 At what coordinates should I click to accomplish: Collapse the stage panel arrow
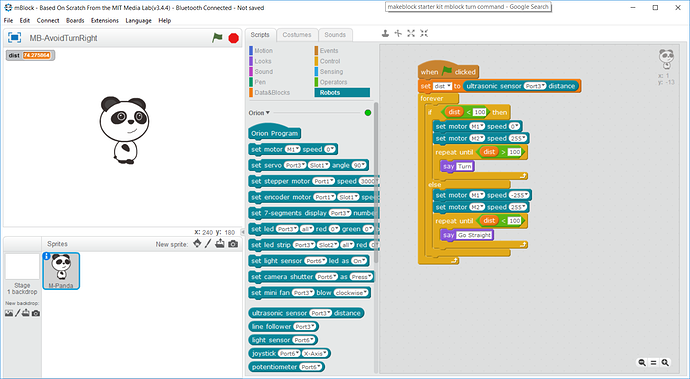click(242, 232)
